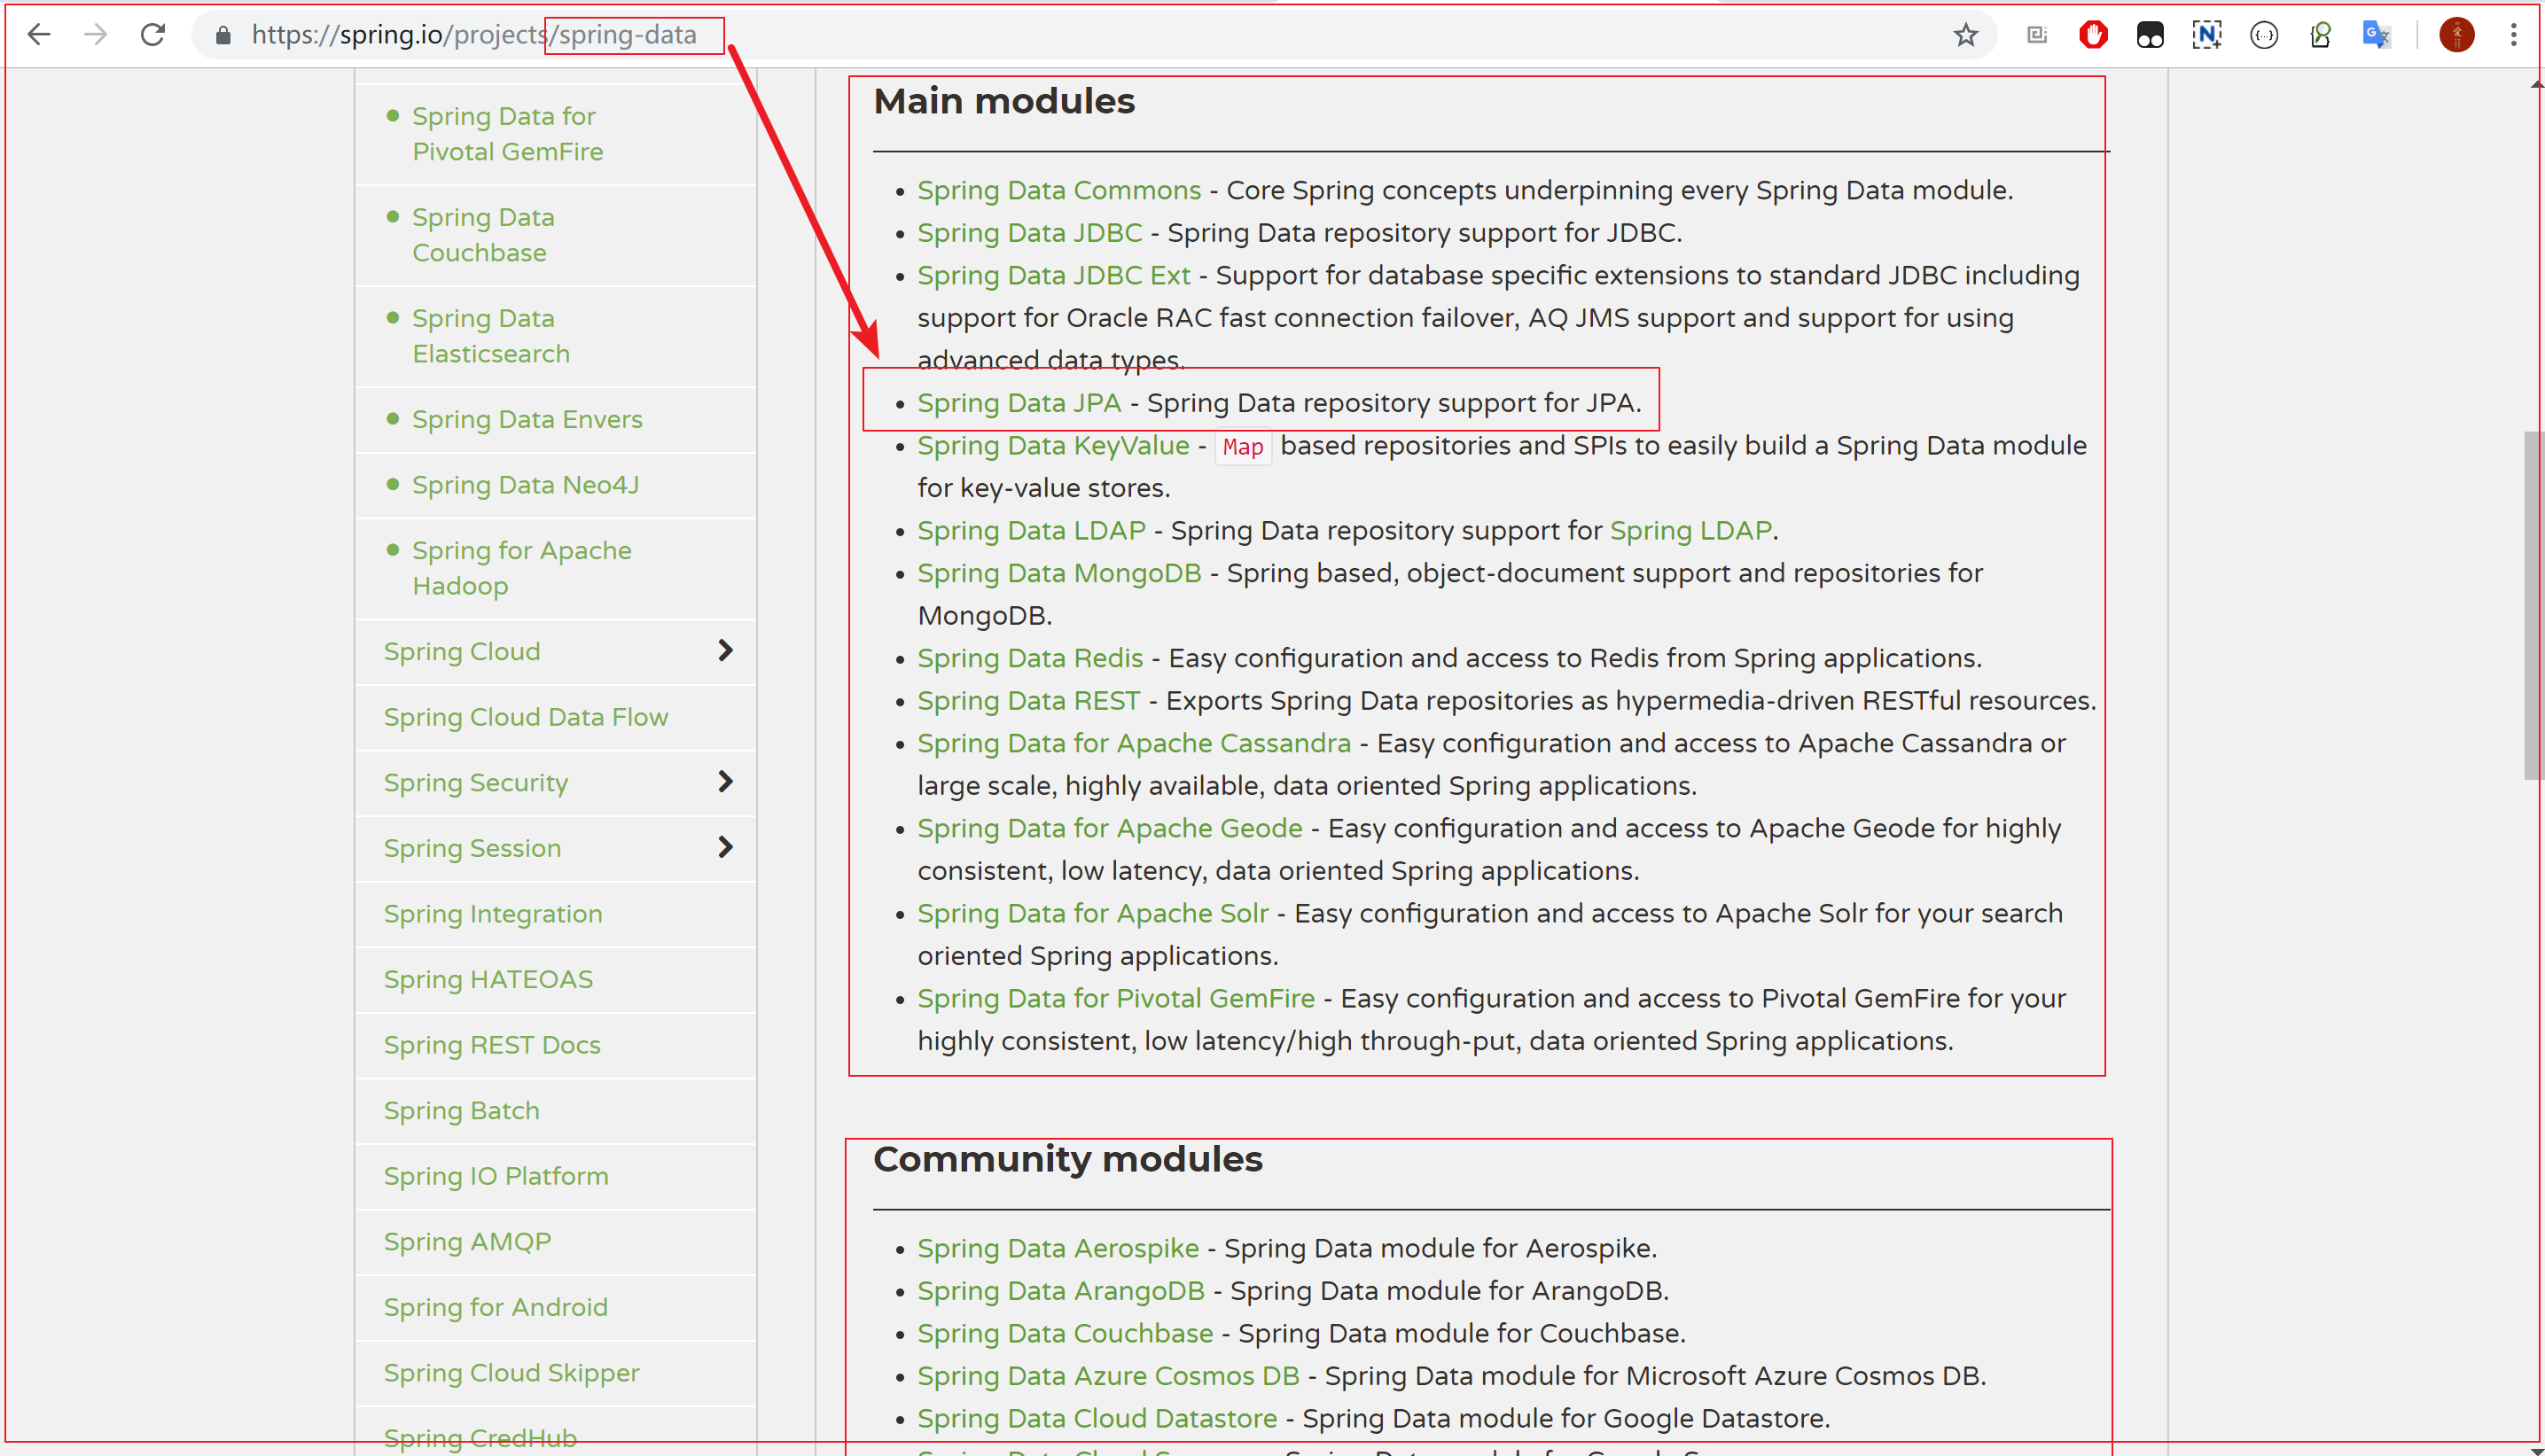Open Spring Data Neo4J in sidebar
2545x1456 pixels.
pos(525,485)
